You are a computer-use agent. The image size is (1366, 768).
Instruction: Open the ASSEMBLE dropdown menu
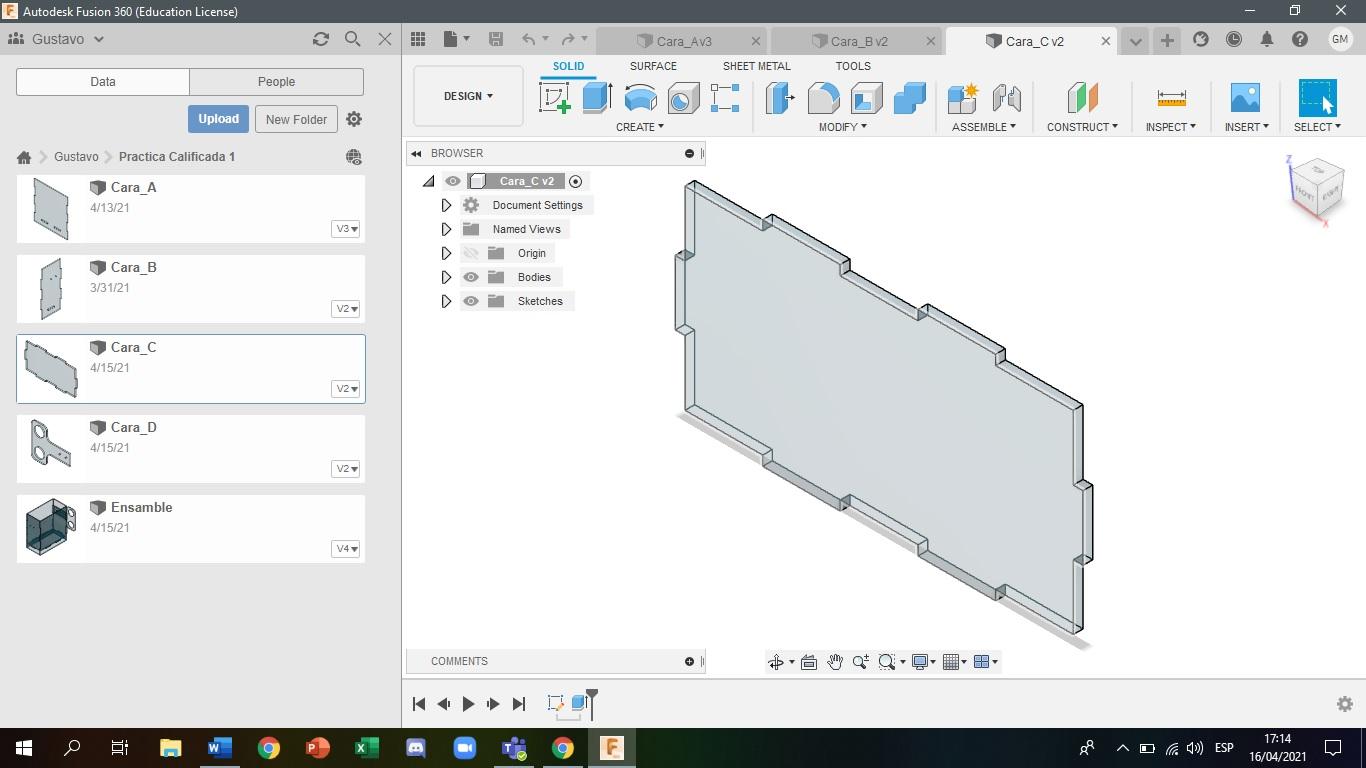(984, 127)
